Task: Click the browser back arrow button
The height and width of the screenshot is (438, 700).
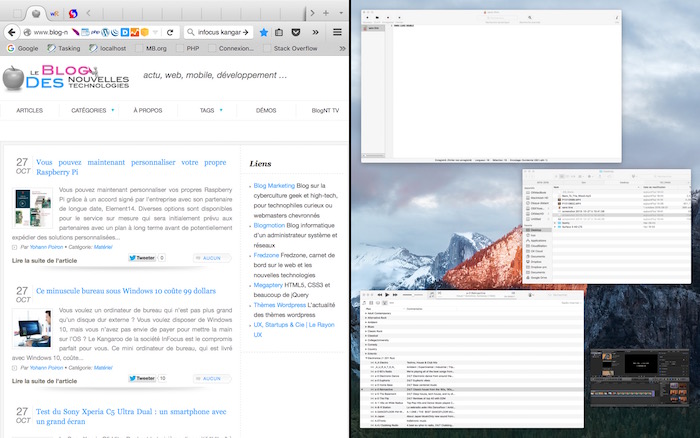Action: pyautogui.click(x=12, y=32)
